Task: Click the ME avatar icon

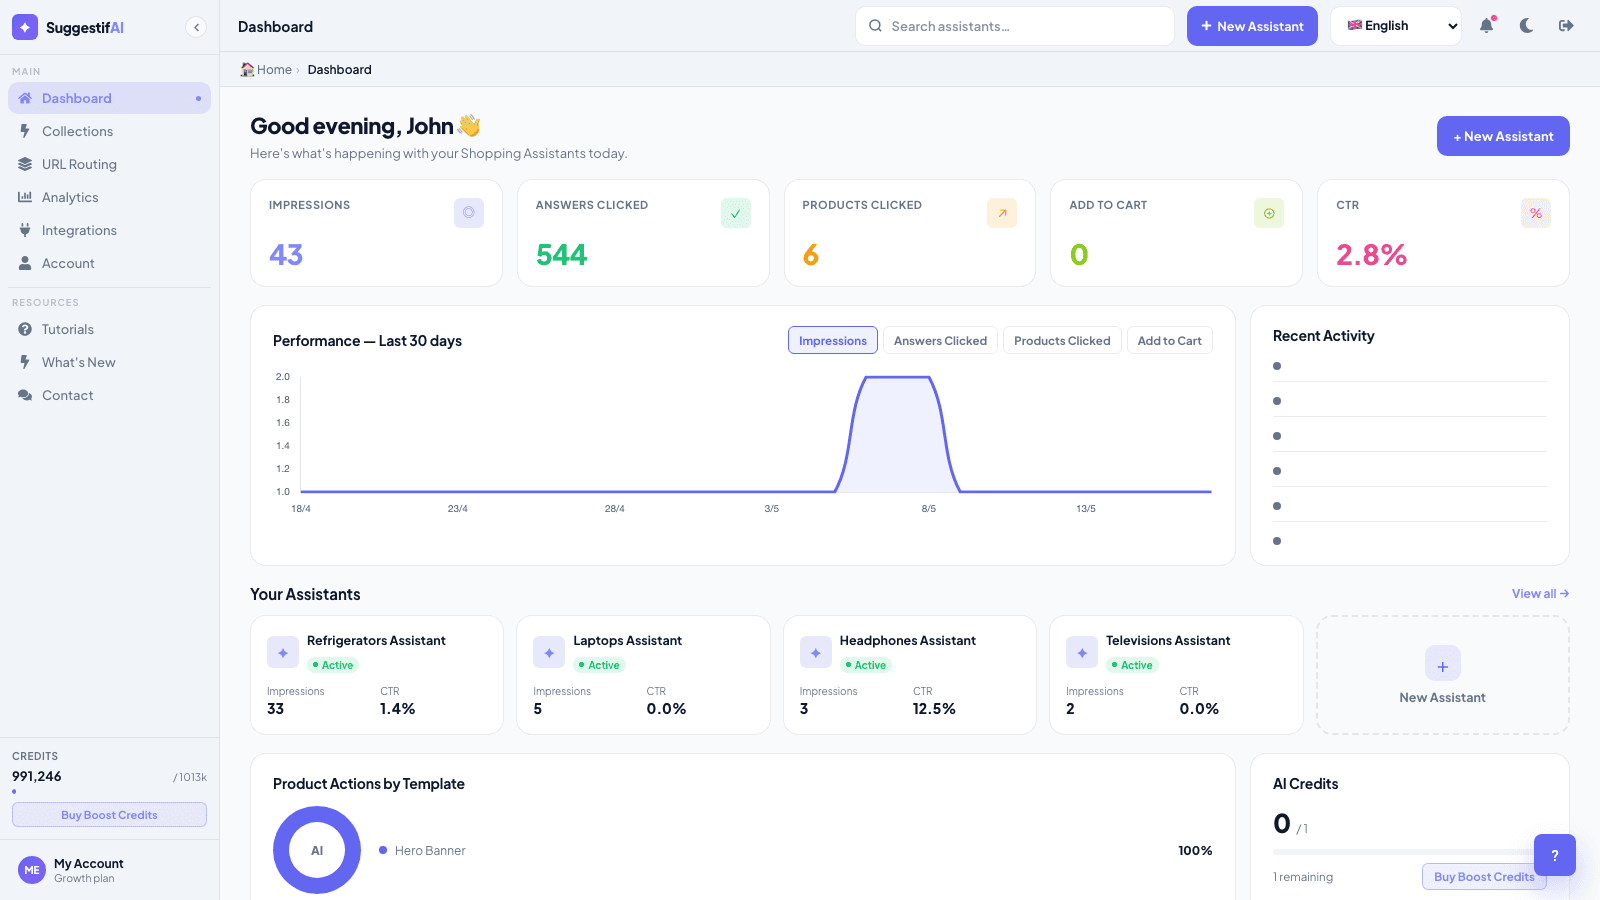Action: pyautogui.click(x=32, y=870)
